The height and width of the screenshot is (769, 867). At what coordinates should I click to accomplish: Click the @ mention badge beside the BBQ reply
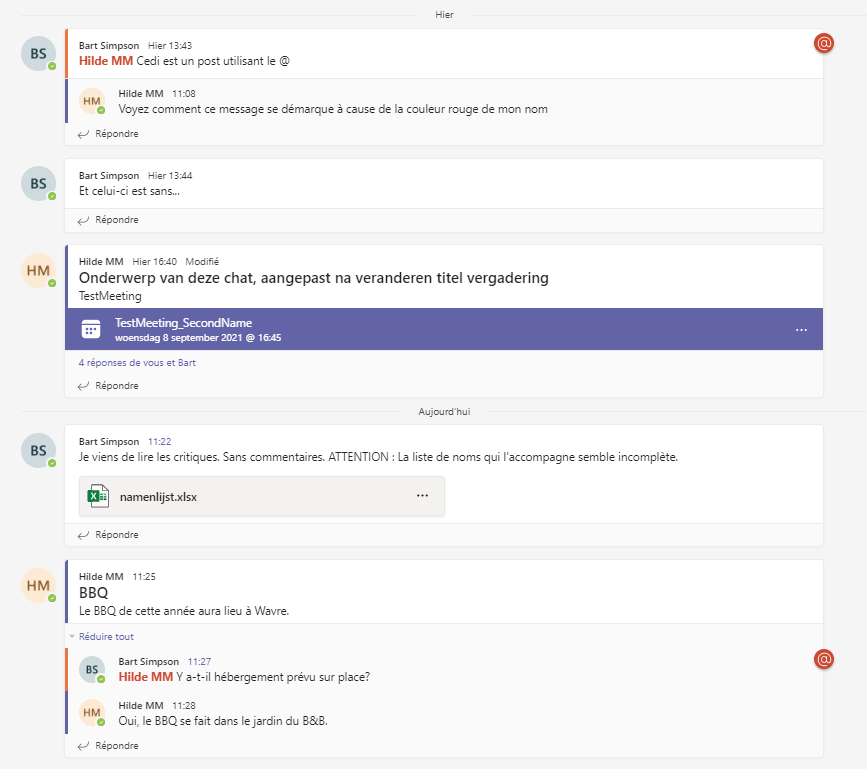pos(824,659)
